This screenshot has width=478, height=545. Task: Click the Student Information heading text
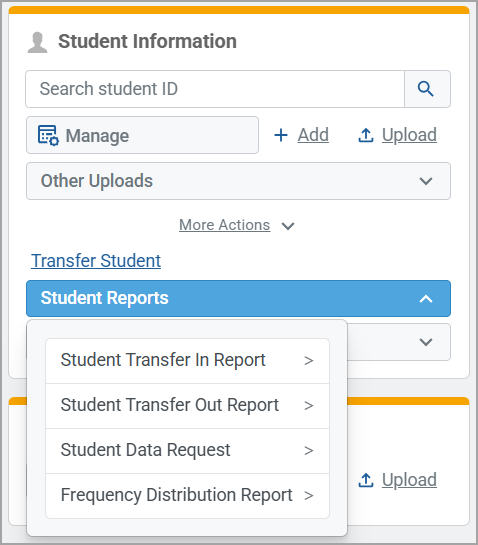pos(147,41)
